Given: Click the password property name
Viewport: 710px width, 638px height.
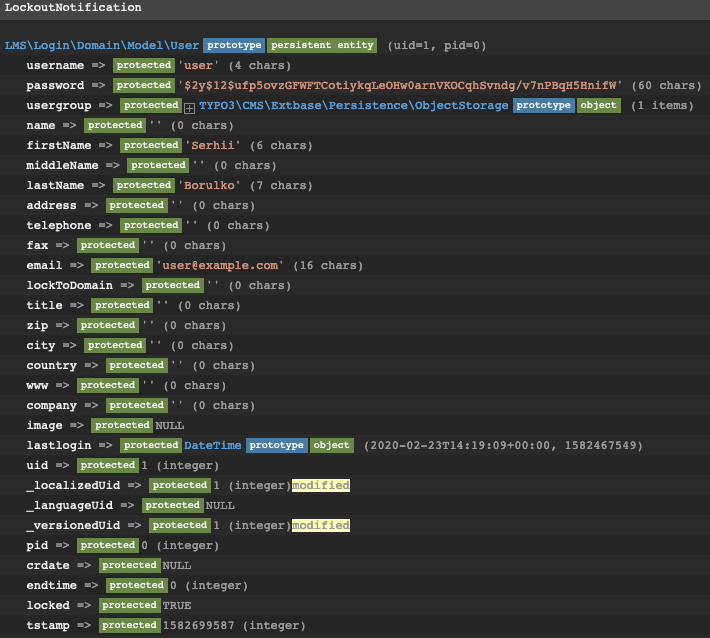Looking at the screenshot, I should pyautogui.click(x=55, y=86).
